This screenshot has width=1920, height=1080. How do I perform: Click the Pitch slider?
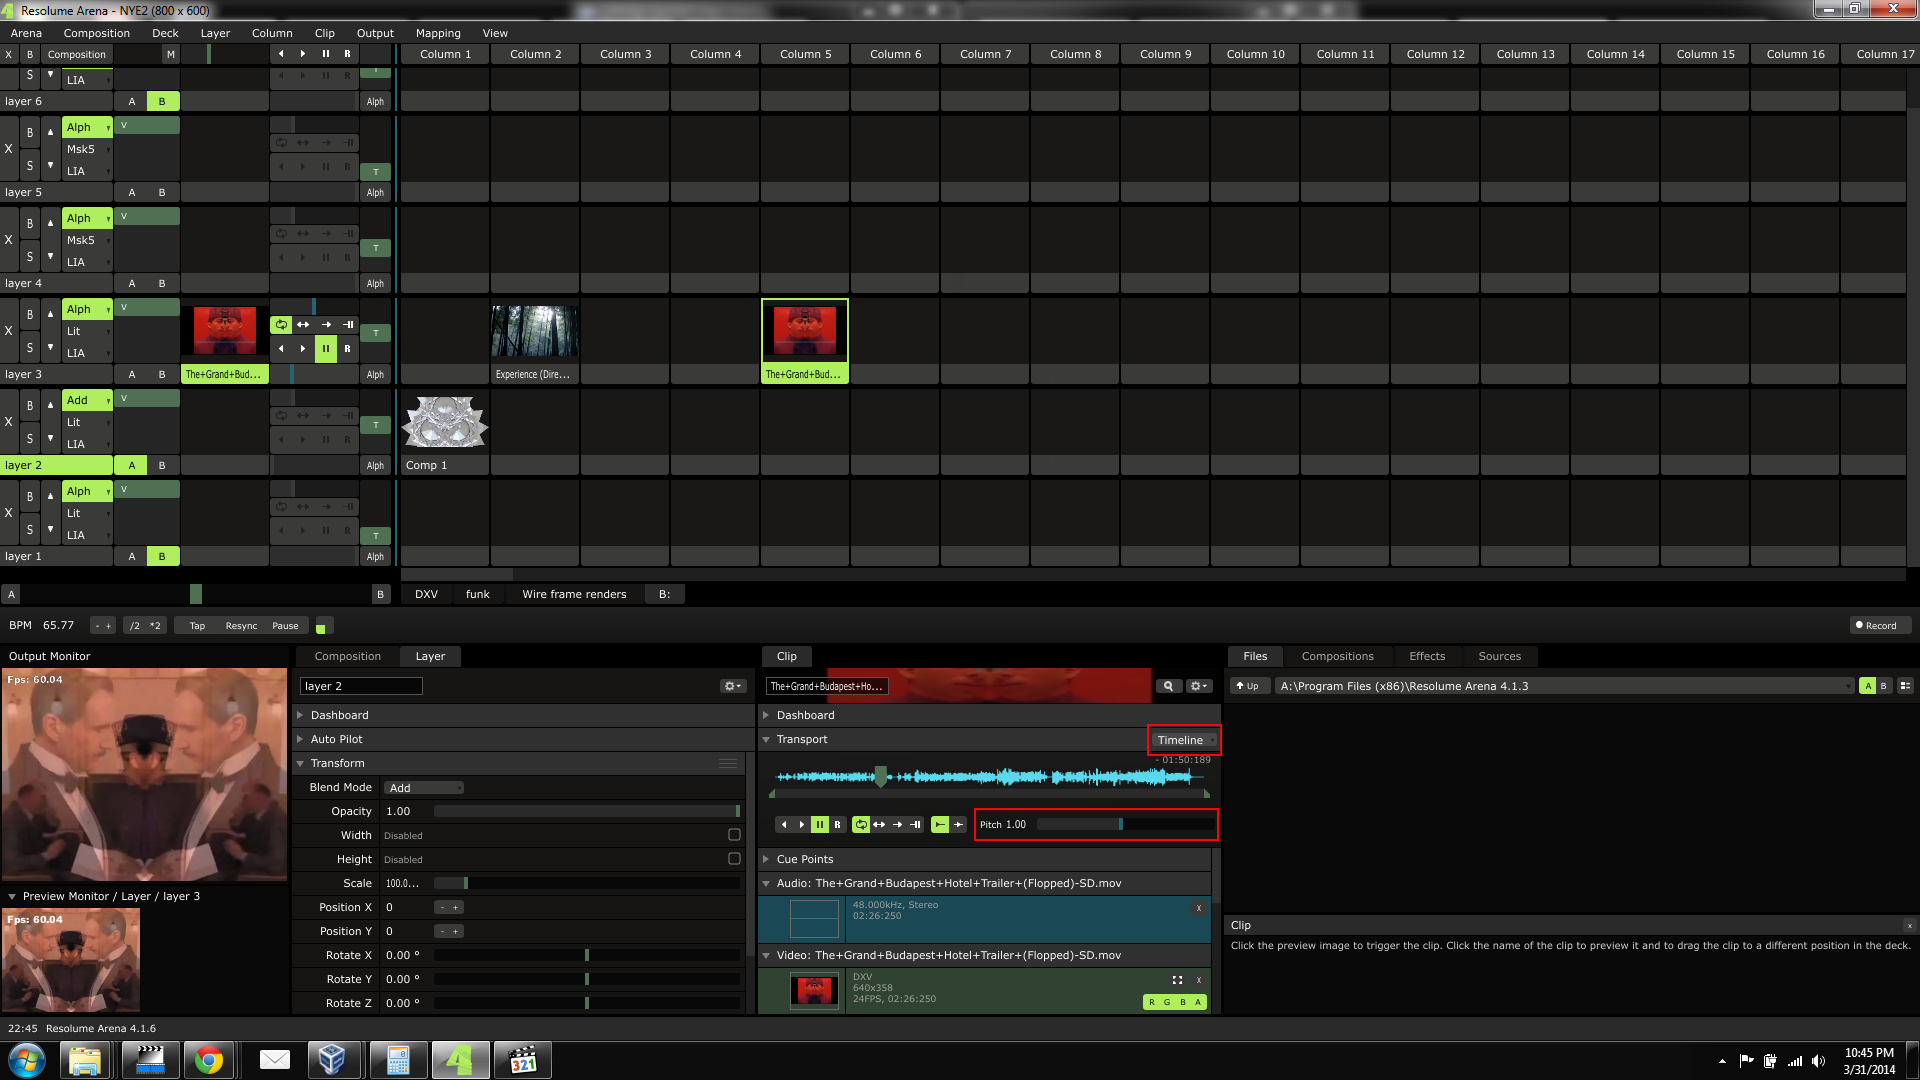[x=1125, y=824]
